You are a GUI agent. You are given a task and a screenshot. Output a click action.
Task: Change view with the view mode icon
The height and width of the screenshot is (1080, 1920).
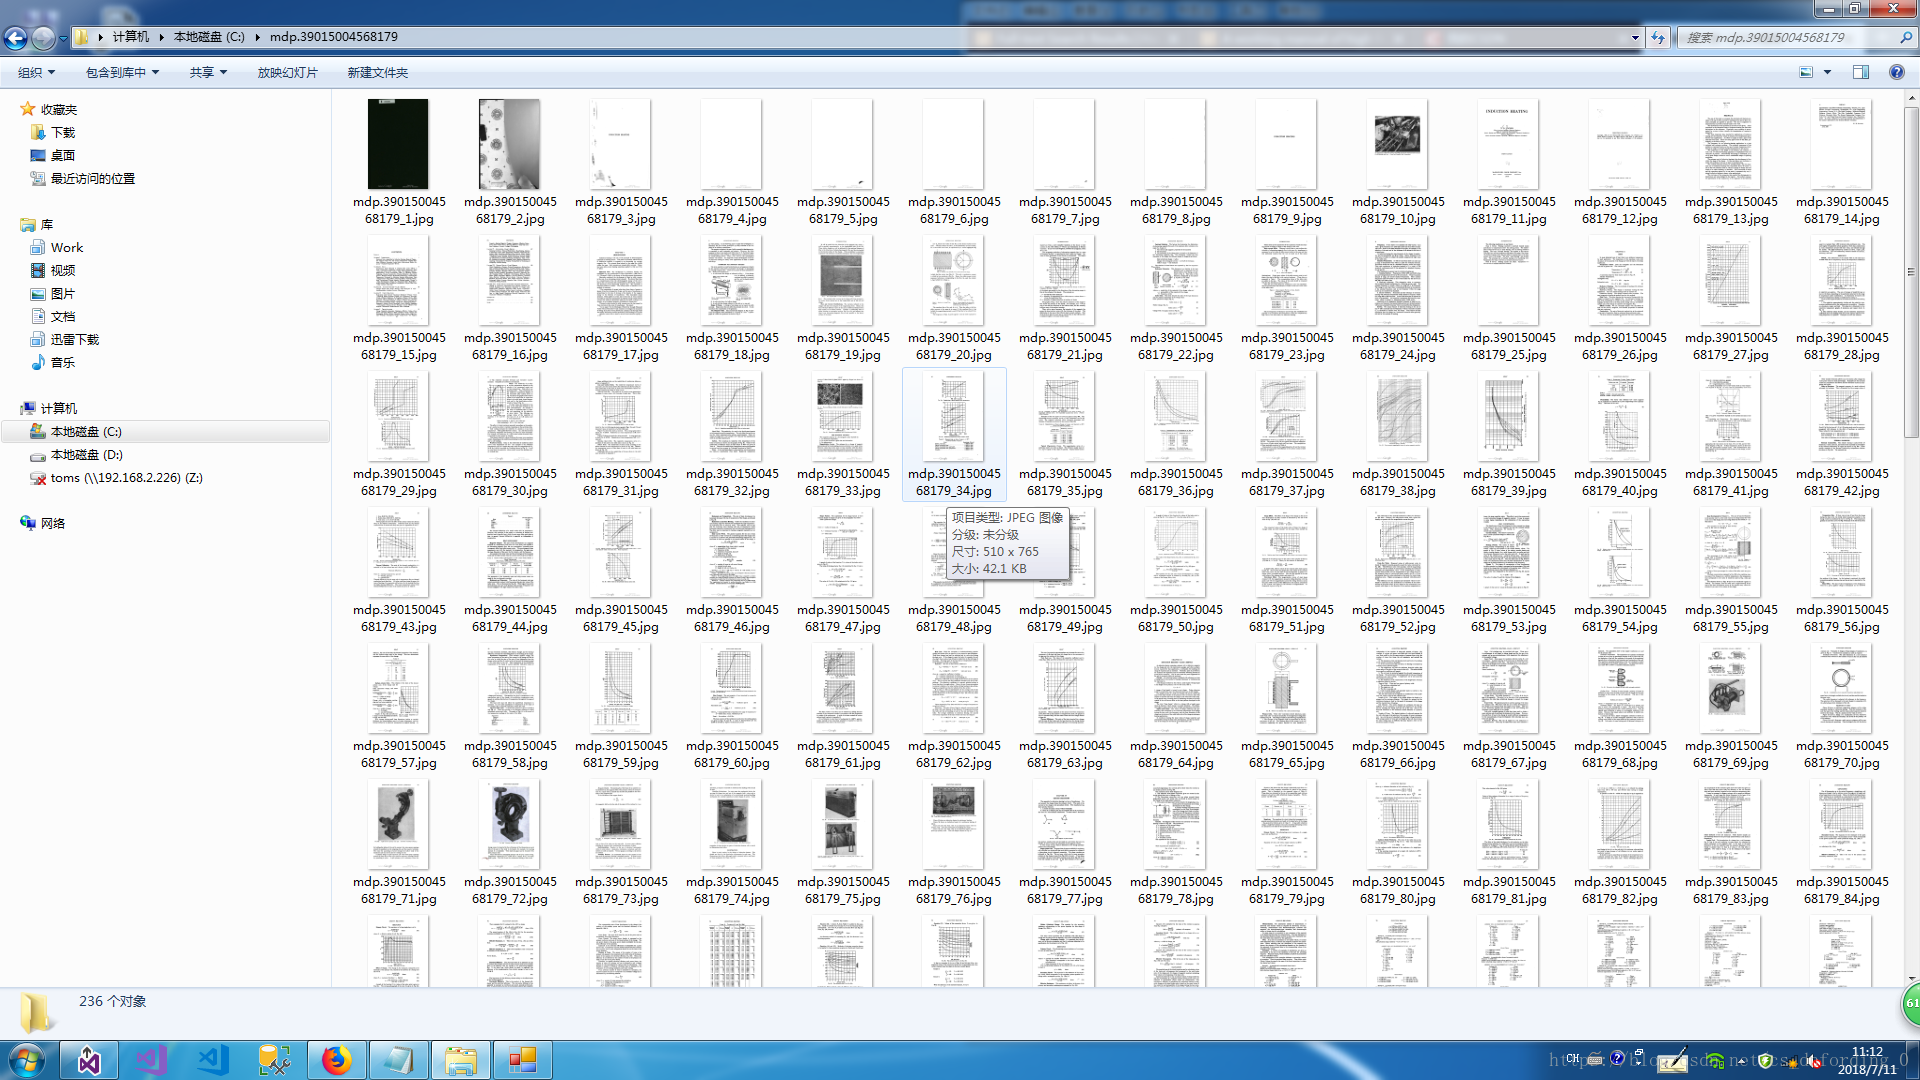(x=1806, y=72)
